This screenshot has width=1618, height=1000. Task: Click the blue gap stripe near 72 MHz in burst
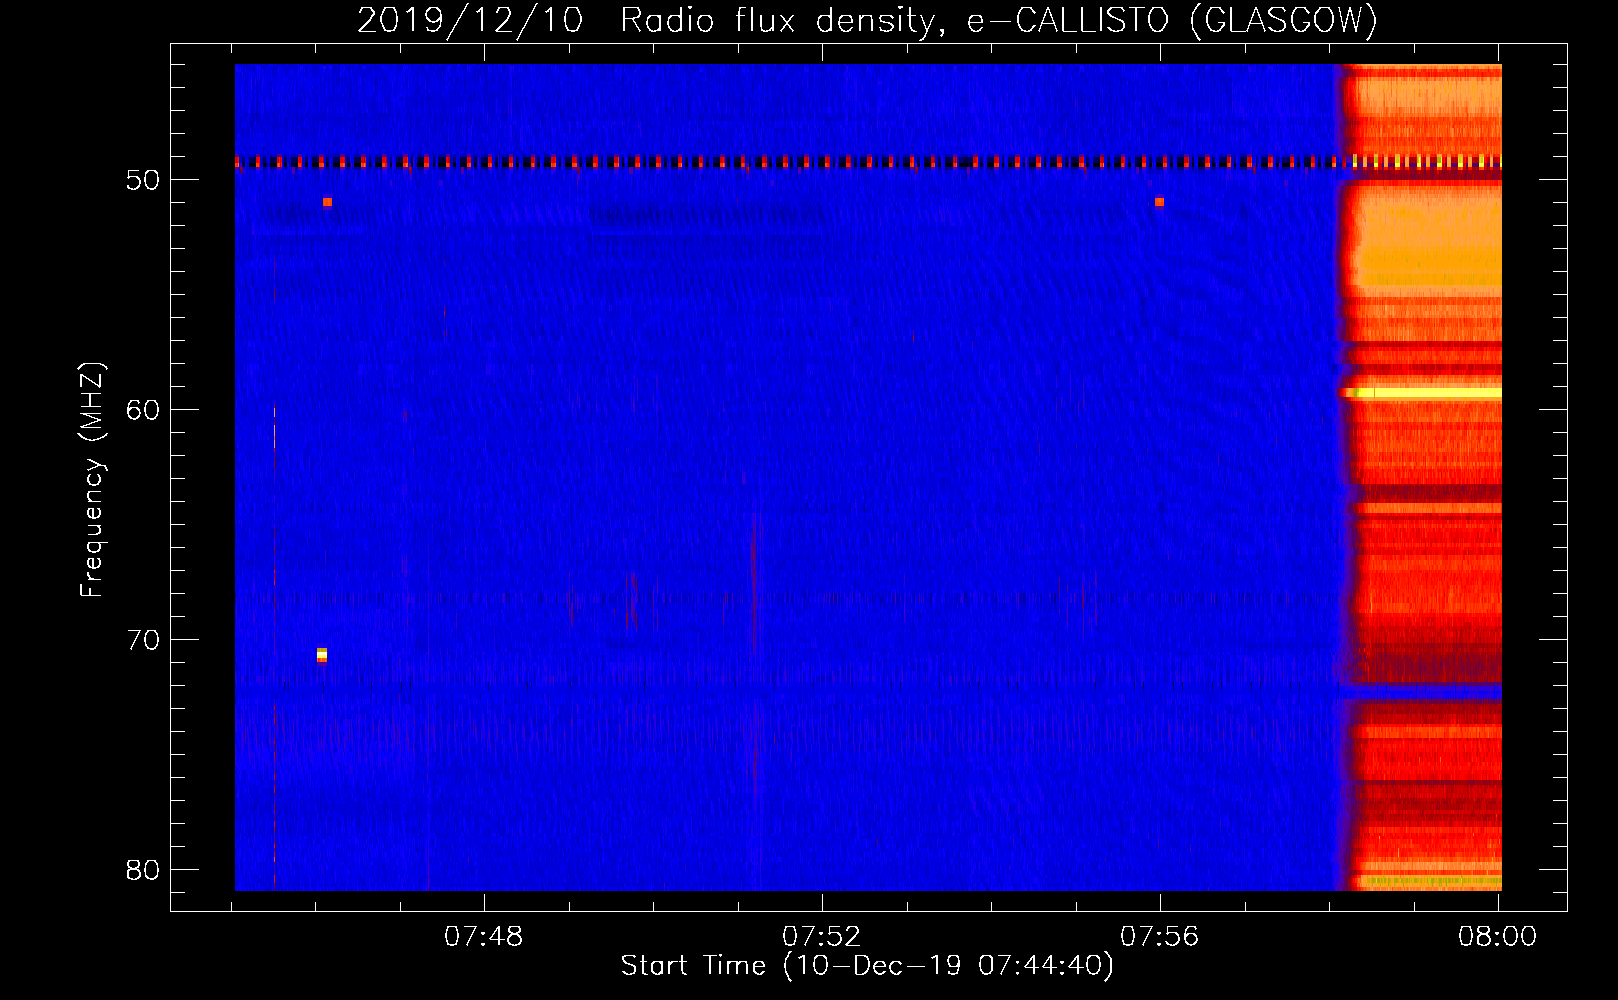point(1422,691)
